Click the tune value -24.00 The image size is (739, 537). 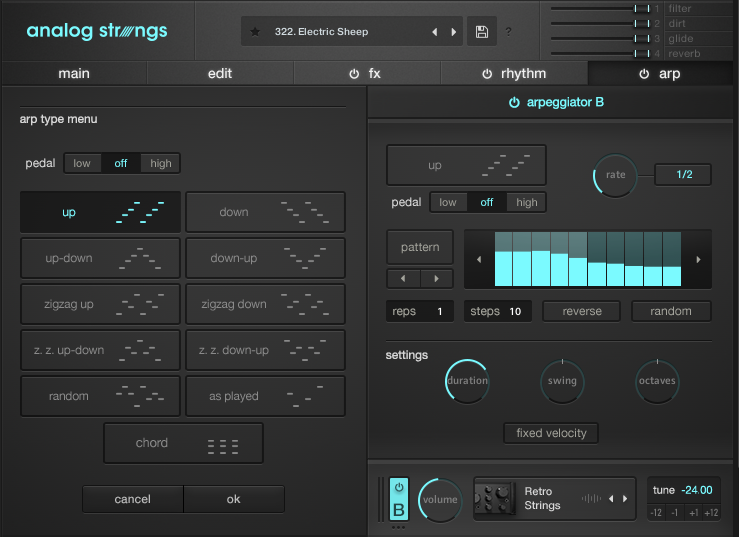(697, 490)
